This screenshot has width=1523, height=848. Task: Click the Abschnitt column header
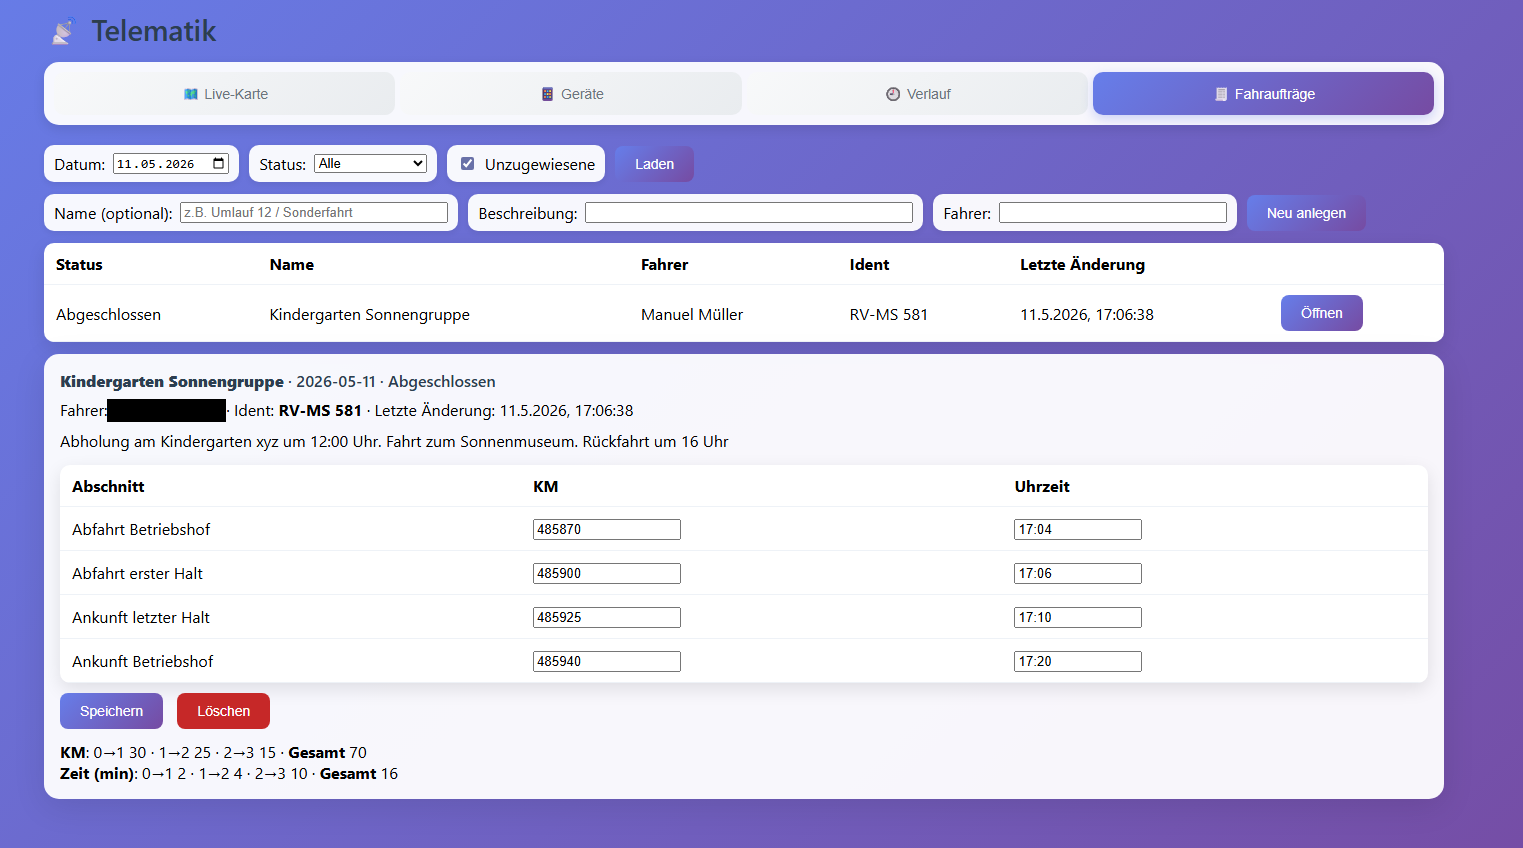[x=108, y=486]
